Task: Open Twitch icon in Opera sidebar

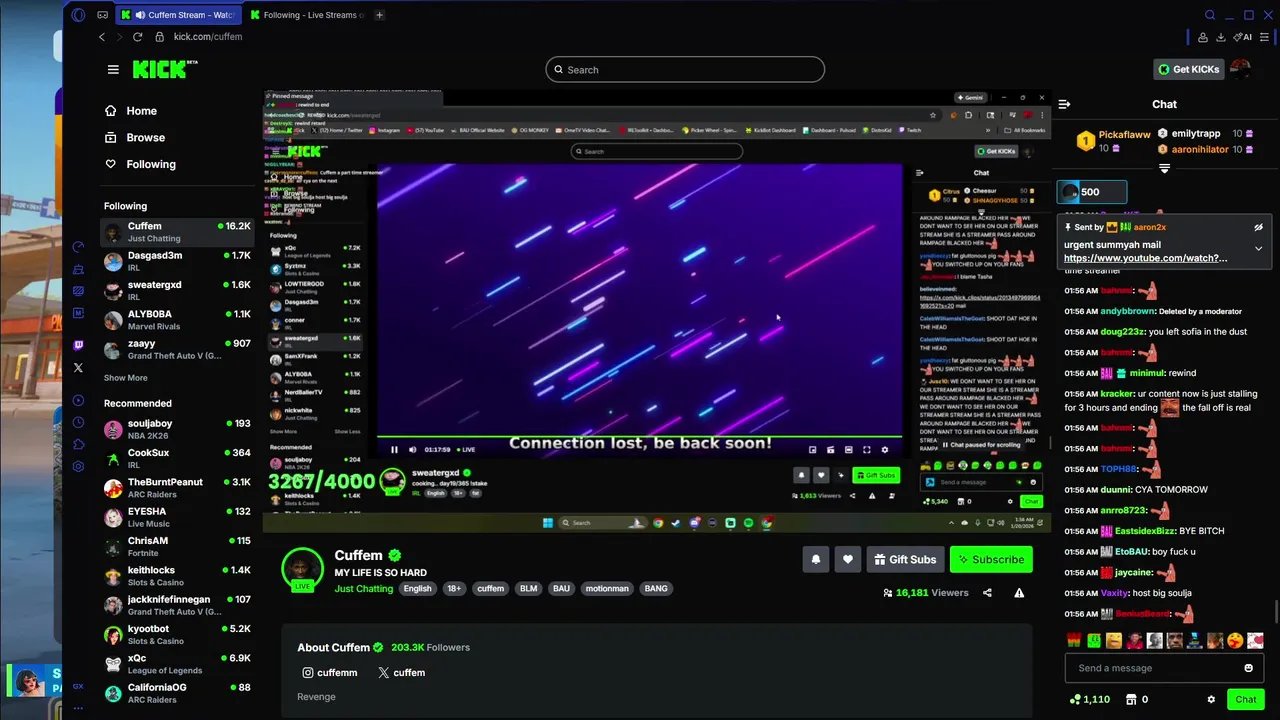Action: [79, 345]
